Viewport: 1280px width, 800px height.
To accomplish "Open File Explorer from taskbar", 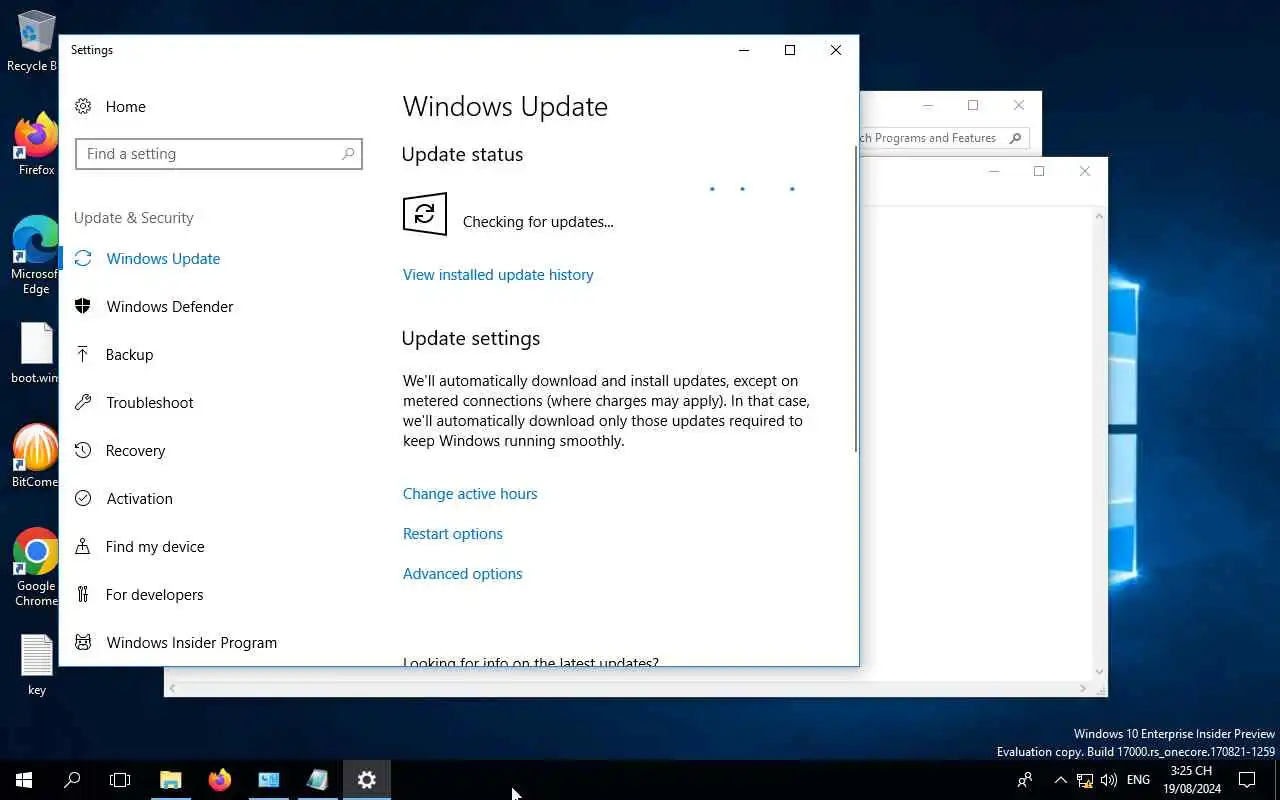I will click(171, 780).
